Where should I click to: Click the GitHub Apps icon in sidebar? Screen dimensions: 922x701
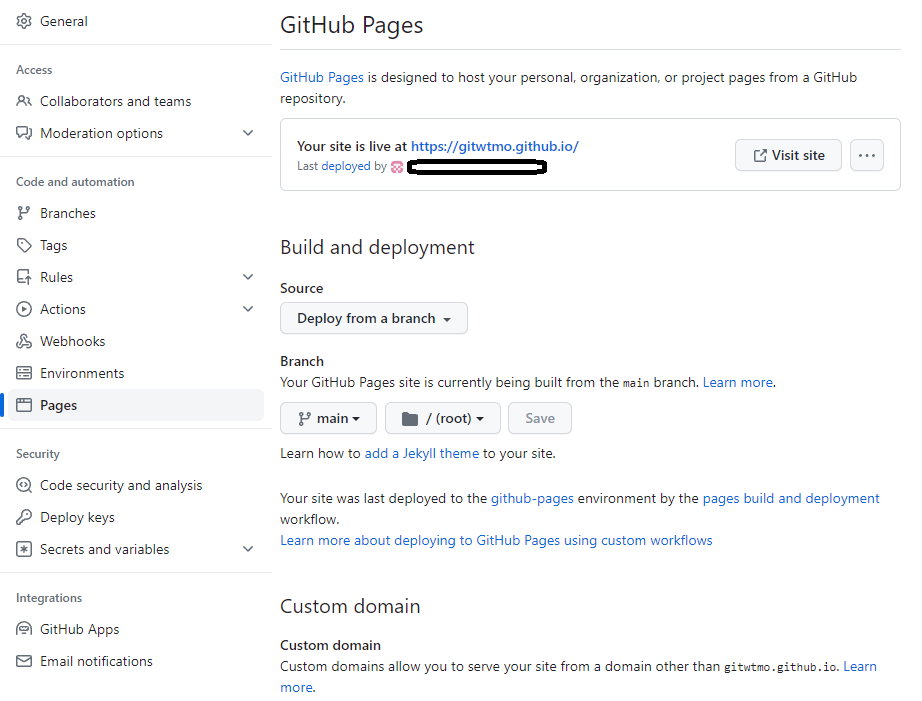(24, 629)
